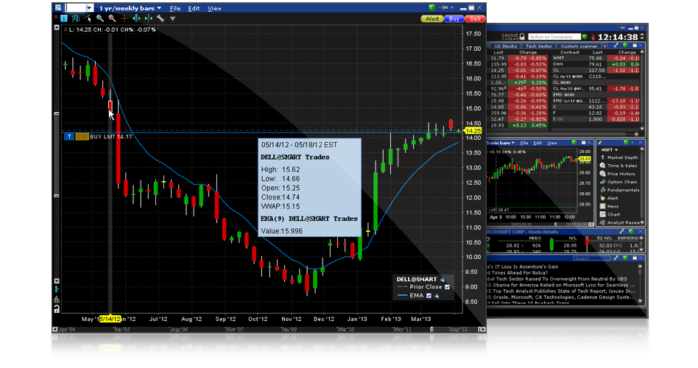This screenshot has height=368, width=698.
Task: Click the Ticker or Company search field
Action: click(554, 36)
